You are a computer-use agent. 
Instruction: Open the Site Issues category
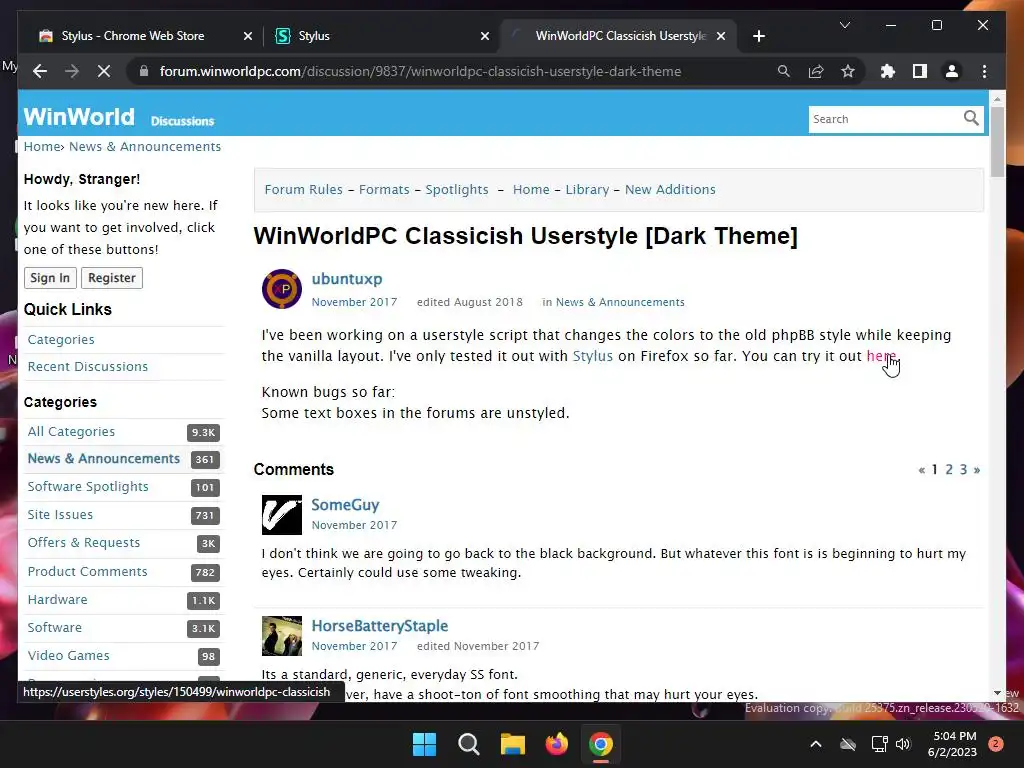(60, 515)
